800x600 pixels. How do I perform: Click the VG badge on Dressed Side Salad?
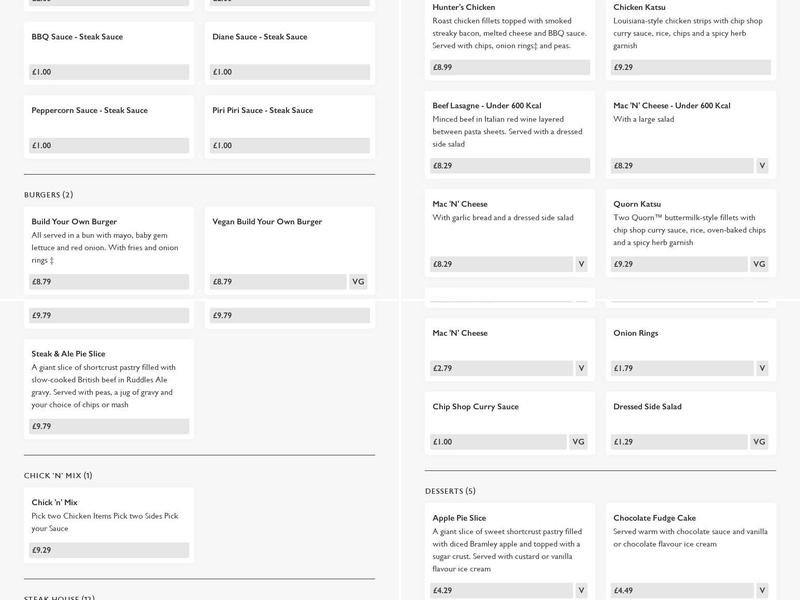pos(759,442)
